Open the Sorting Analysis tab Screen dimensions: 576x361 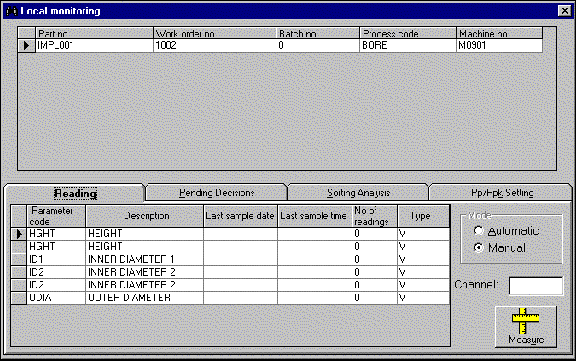click(x=359, y=193)
